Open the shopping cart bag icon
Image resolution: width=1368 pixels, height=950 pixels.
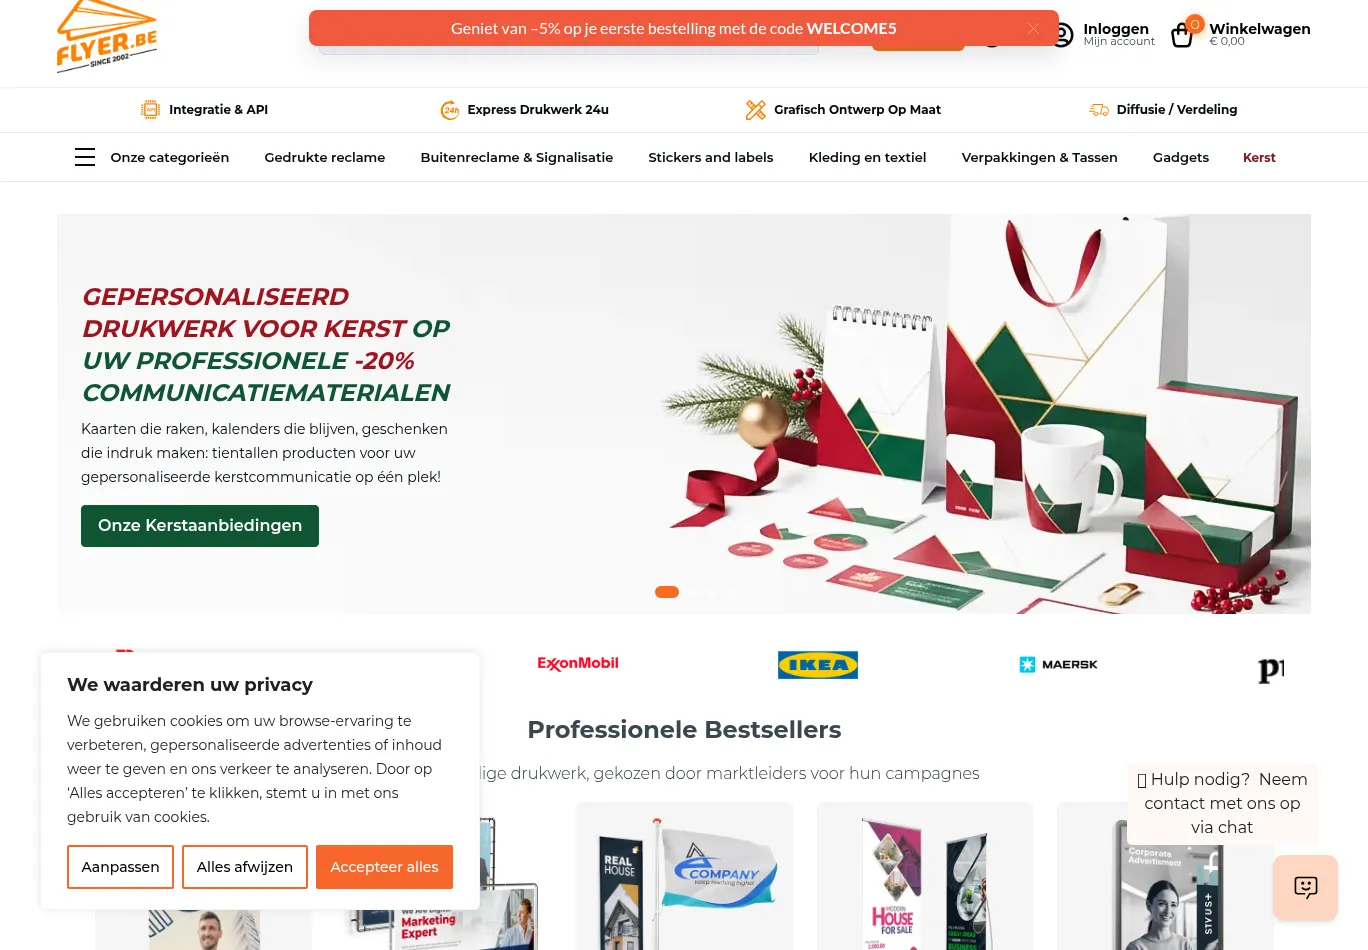[x=1182, y=36]
